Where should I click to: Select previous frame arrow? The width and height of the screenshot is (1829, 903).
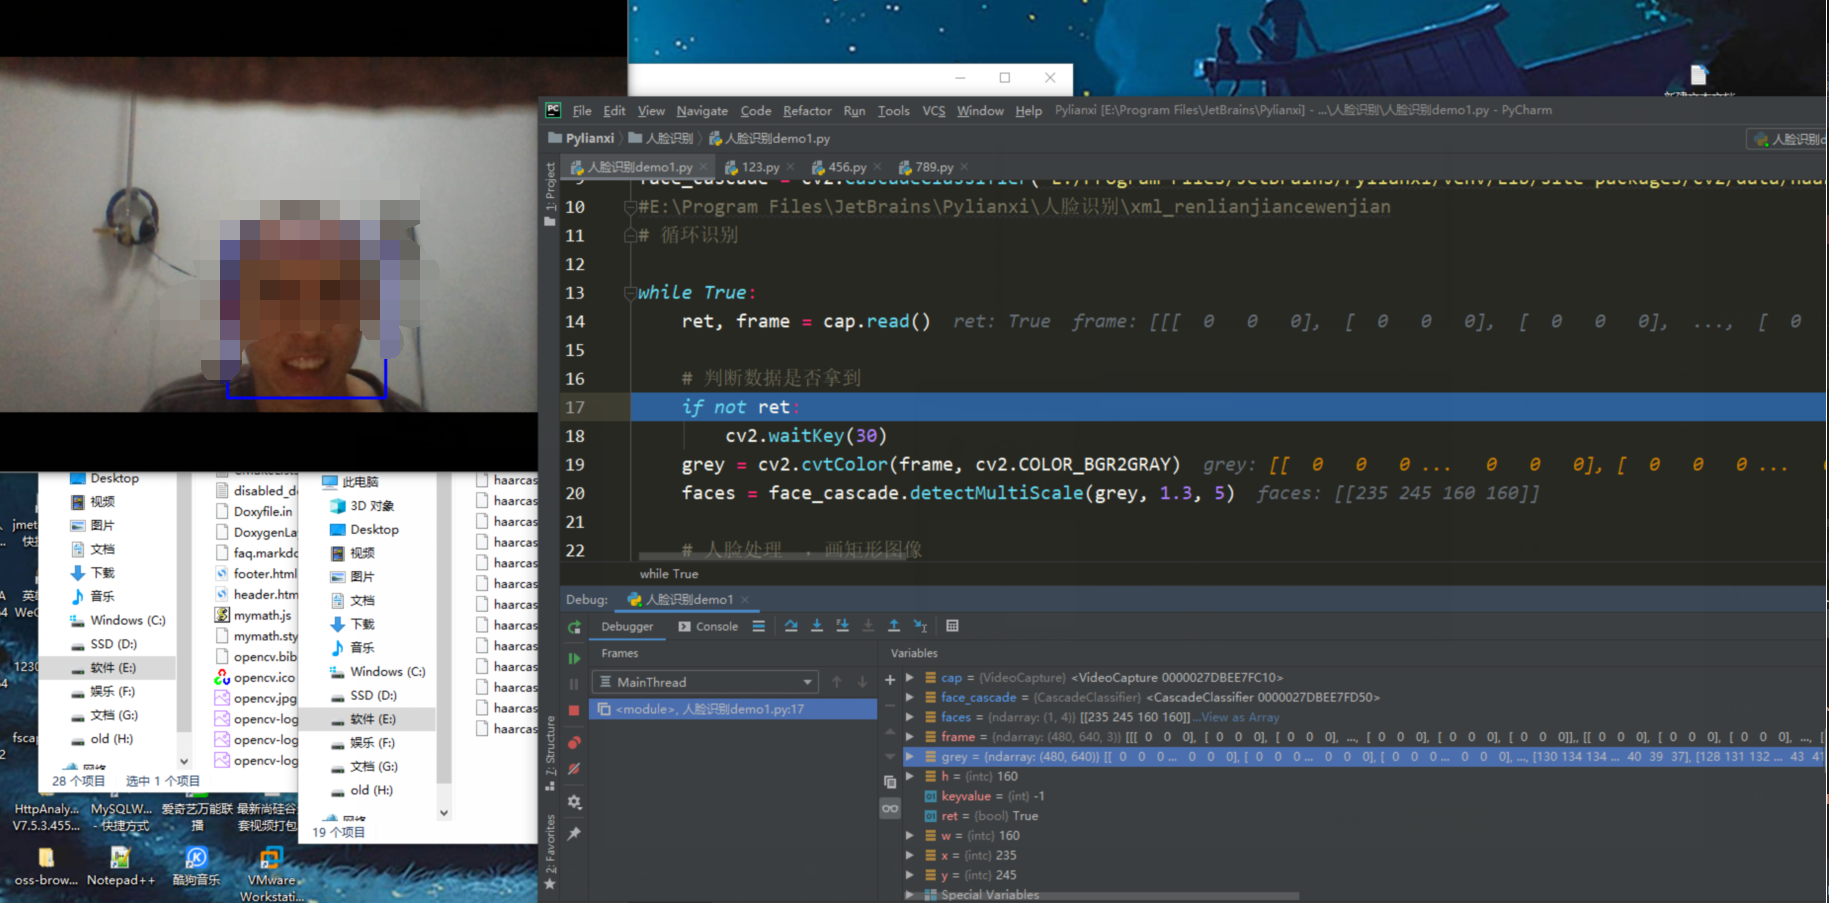pos(837,682)
